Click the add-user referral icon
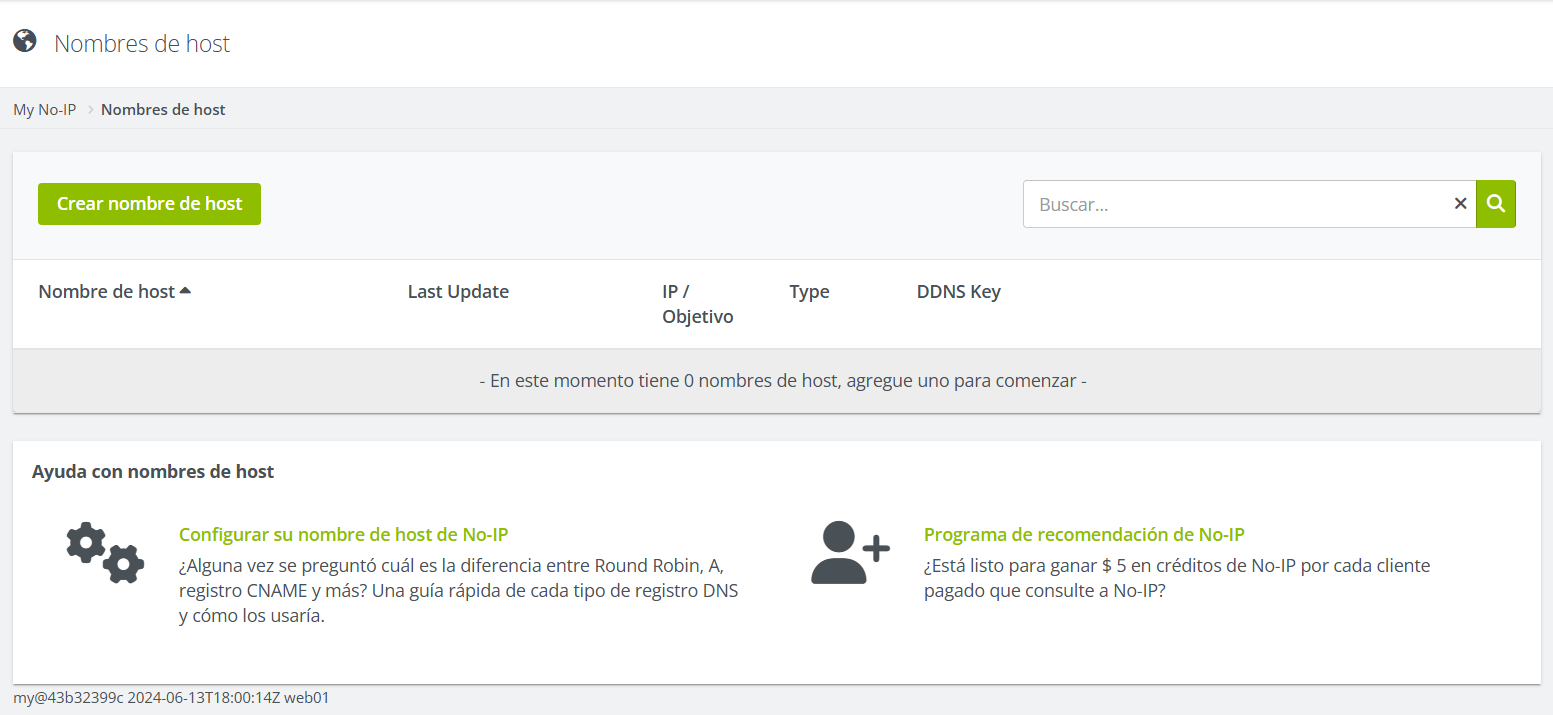1553x715 pixels. coord(850,552)
